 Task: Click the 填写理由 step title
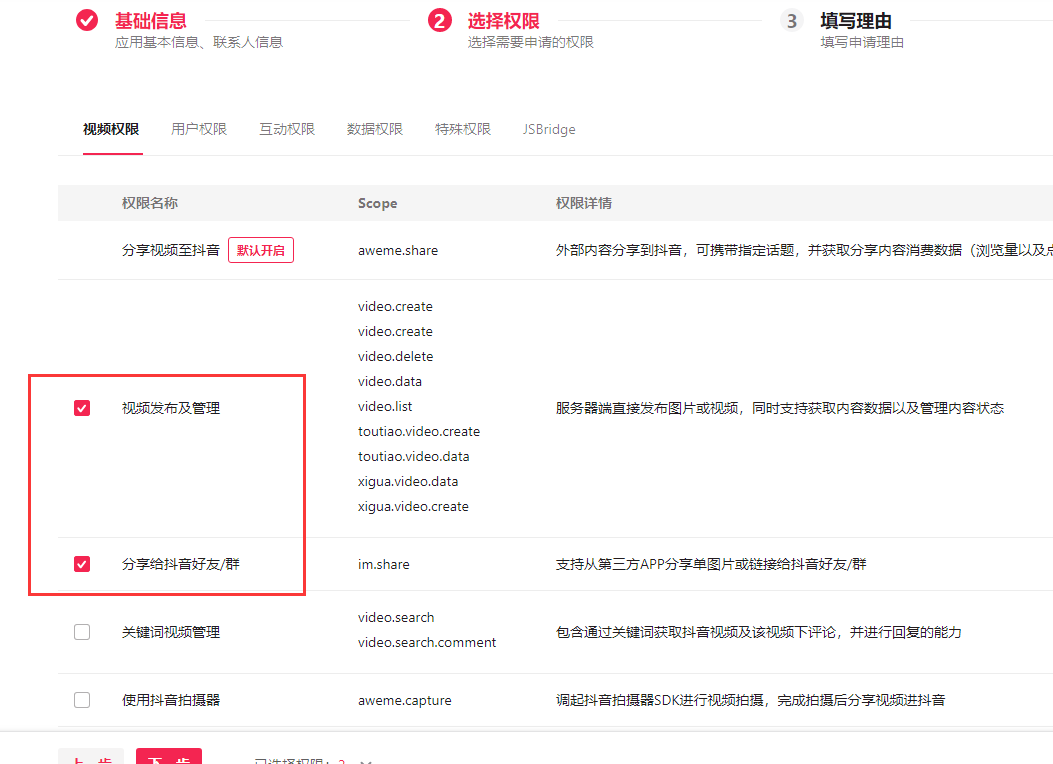tap(856, 21)
